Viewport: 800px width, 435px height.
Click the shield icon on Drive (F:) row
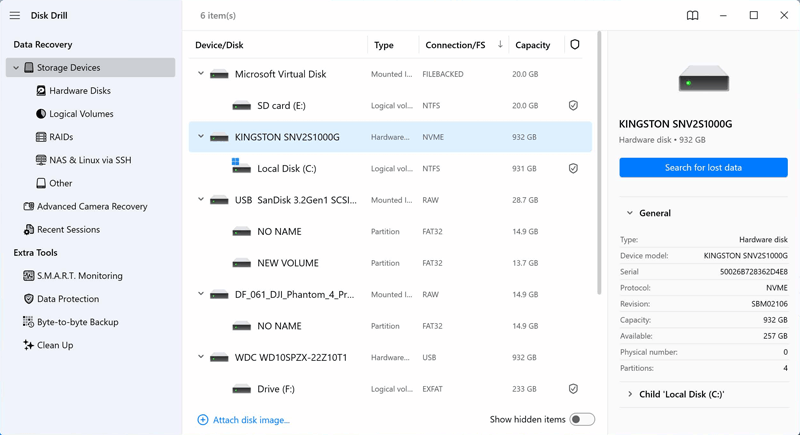tap(573, 389)
